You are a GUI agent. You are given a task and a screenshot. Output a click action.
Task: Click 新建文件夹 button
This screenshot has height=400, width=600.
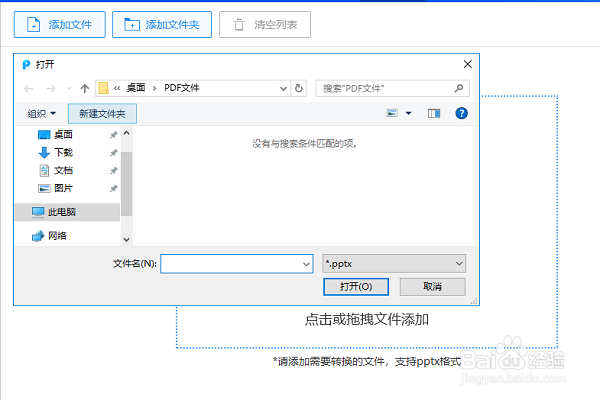(102, 114)
